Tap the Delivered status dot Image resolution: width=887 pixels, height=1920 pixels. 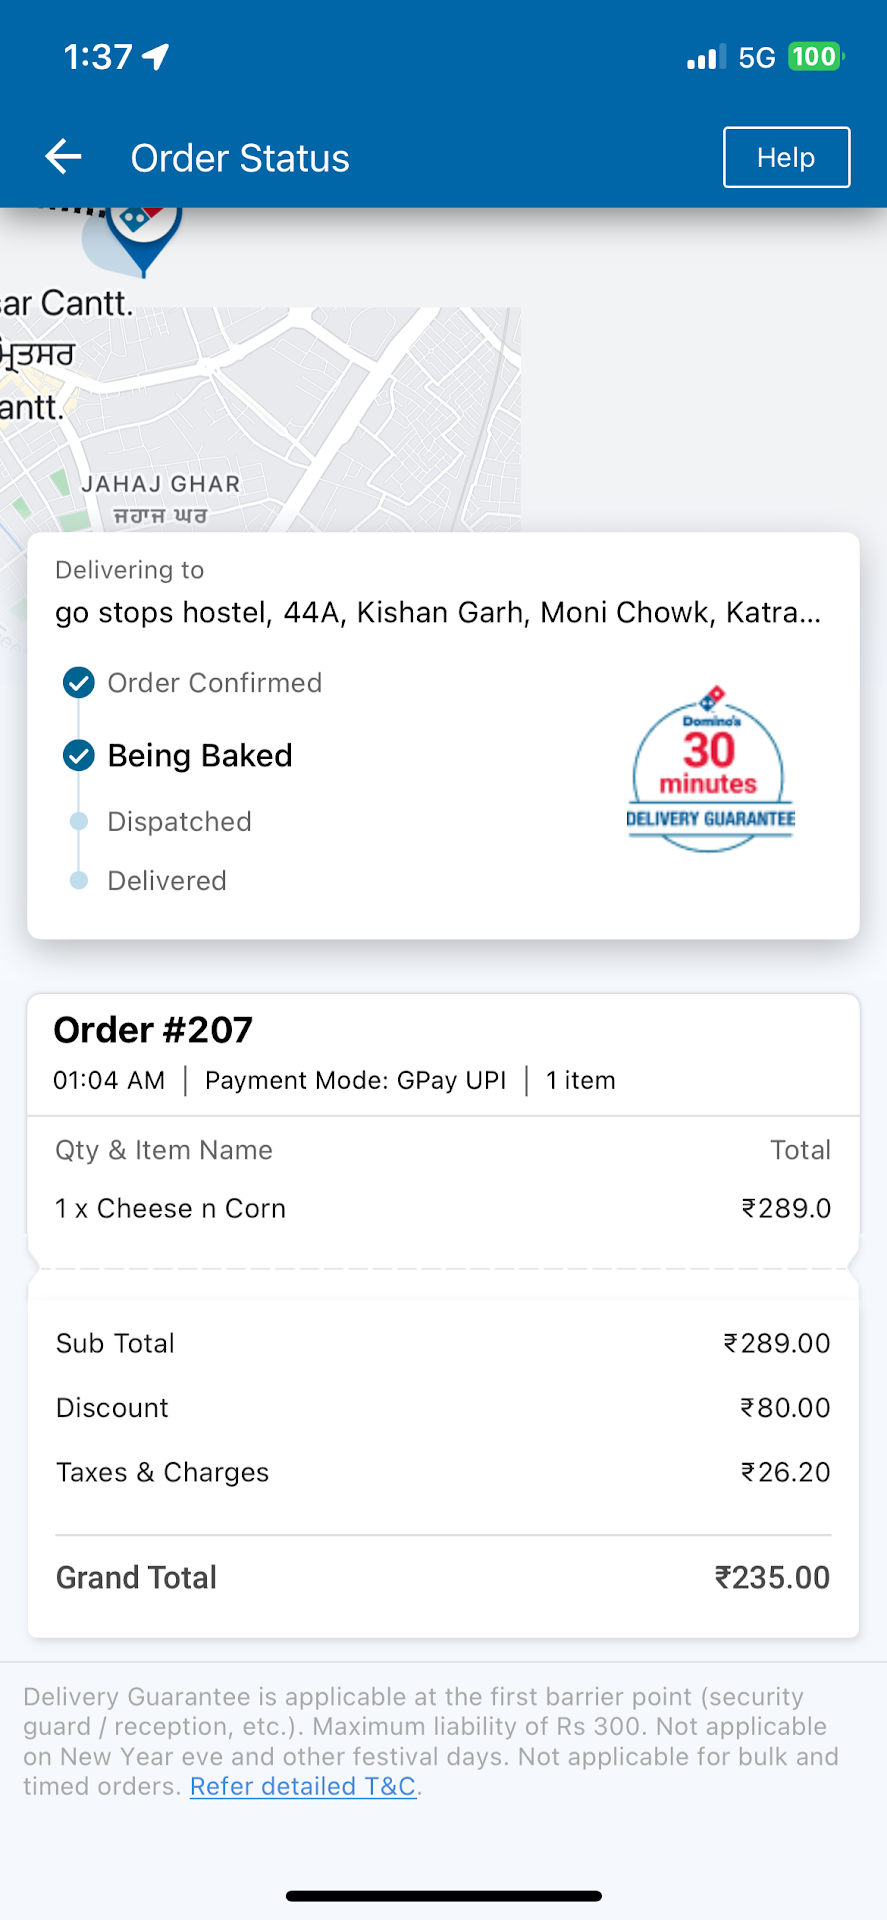(x=79, y=881)
